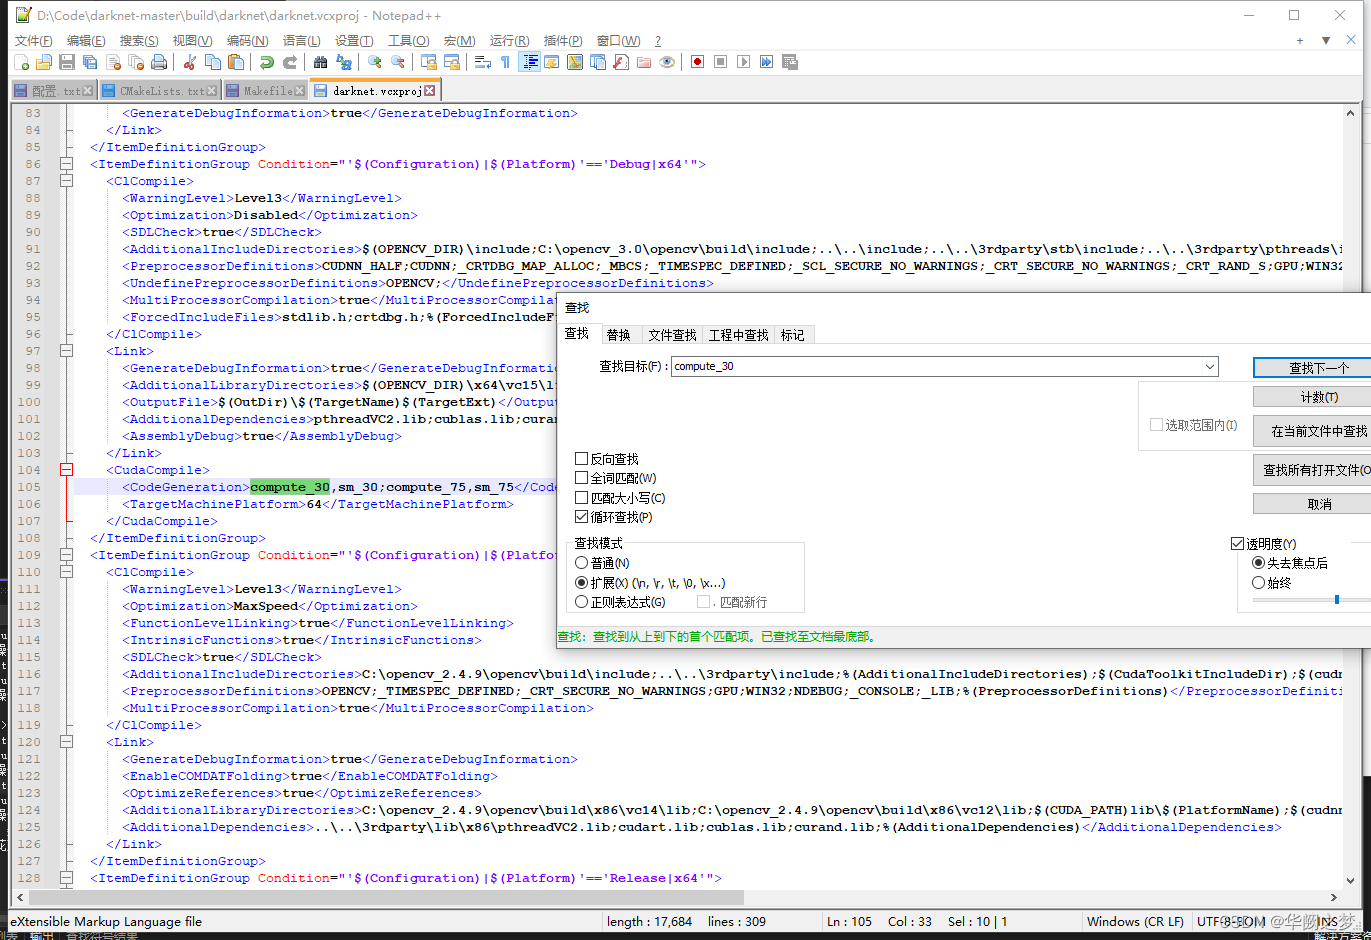1371x940 pixels.
Task: Click the Save recorded macro icon
Action: (x=789, y=62)
